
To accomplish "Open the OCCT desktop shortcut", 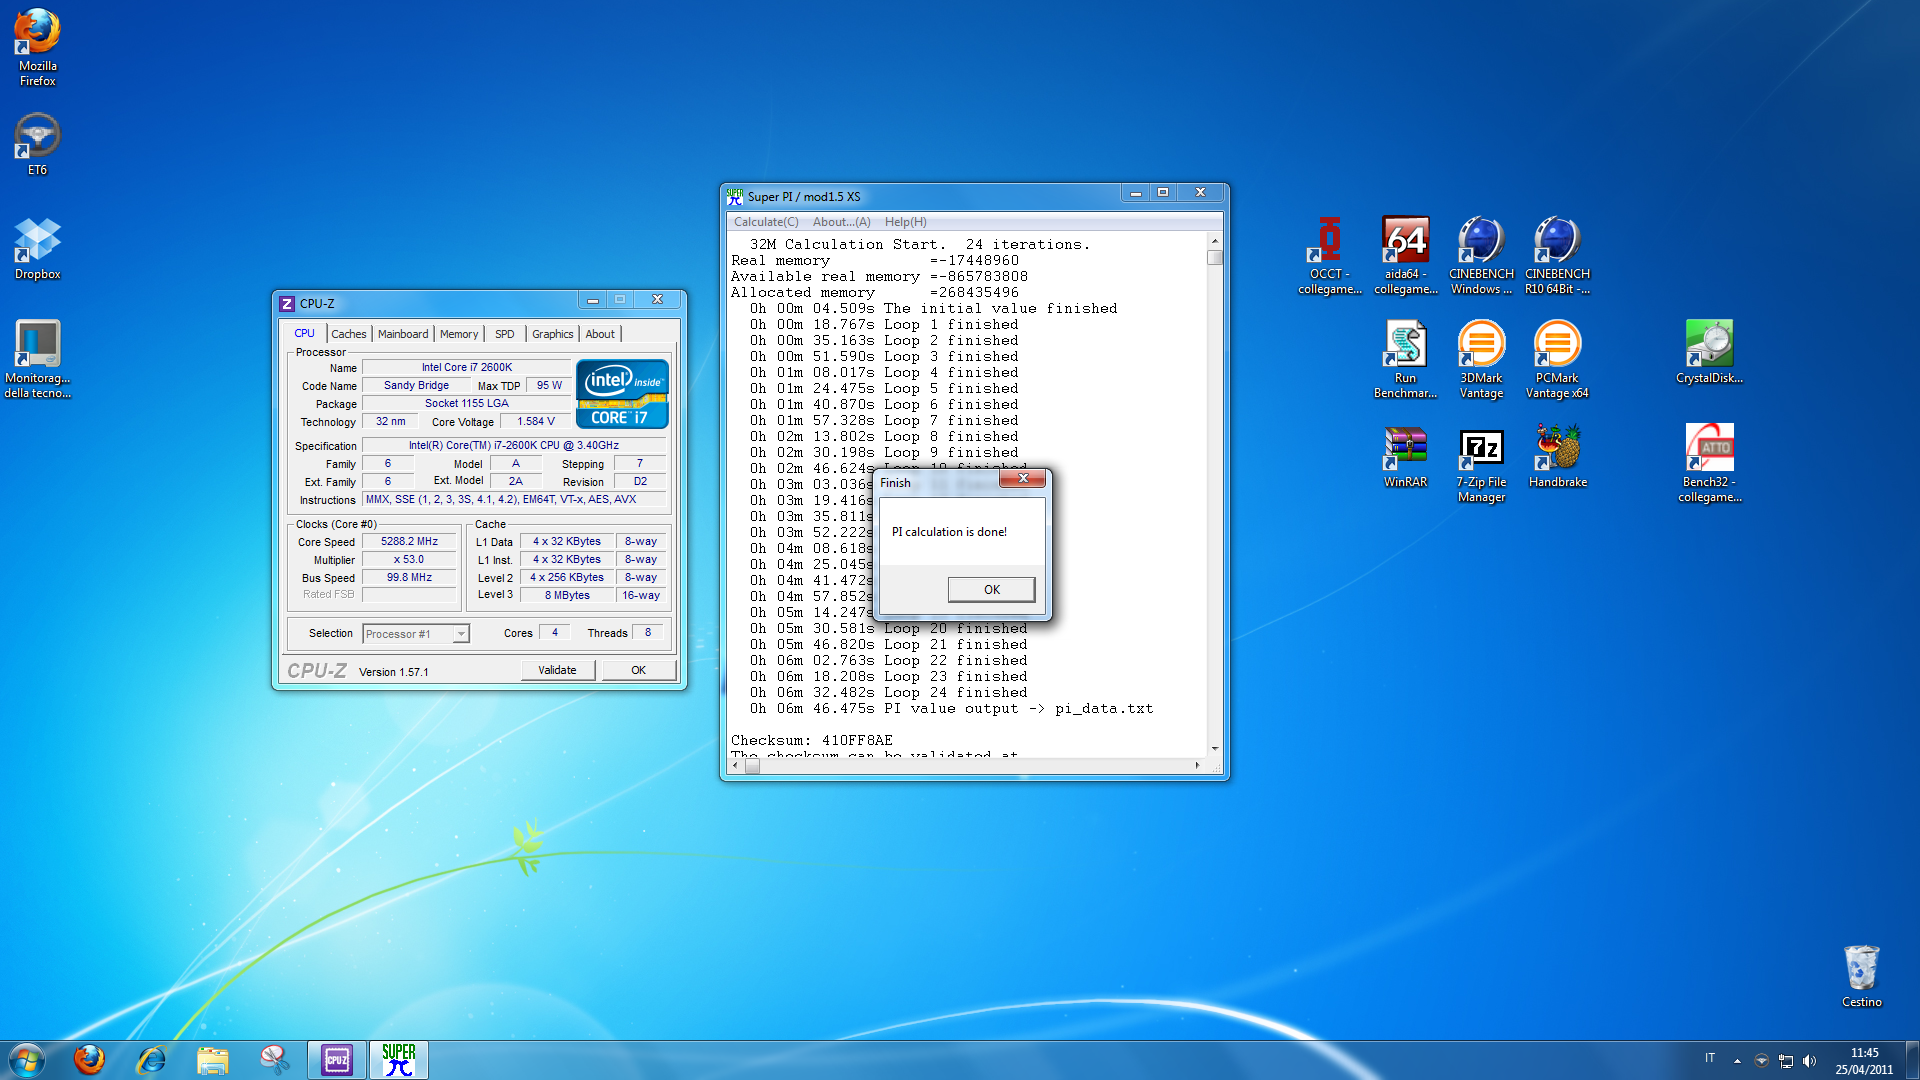I will (x=1329, y=242).
